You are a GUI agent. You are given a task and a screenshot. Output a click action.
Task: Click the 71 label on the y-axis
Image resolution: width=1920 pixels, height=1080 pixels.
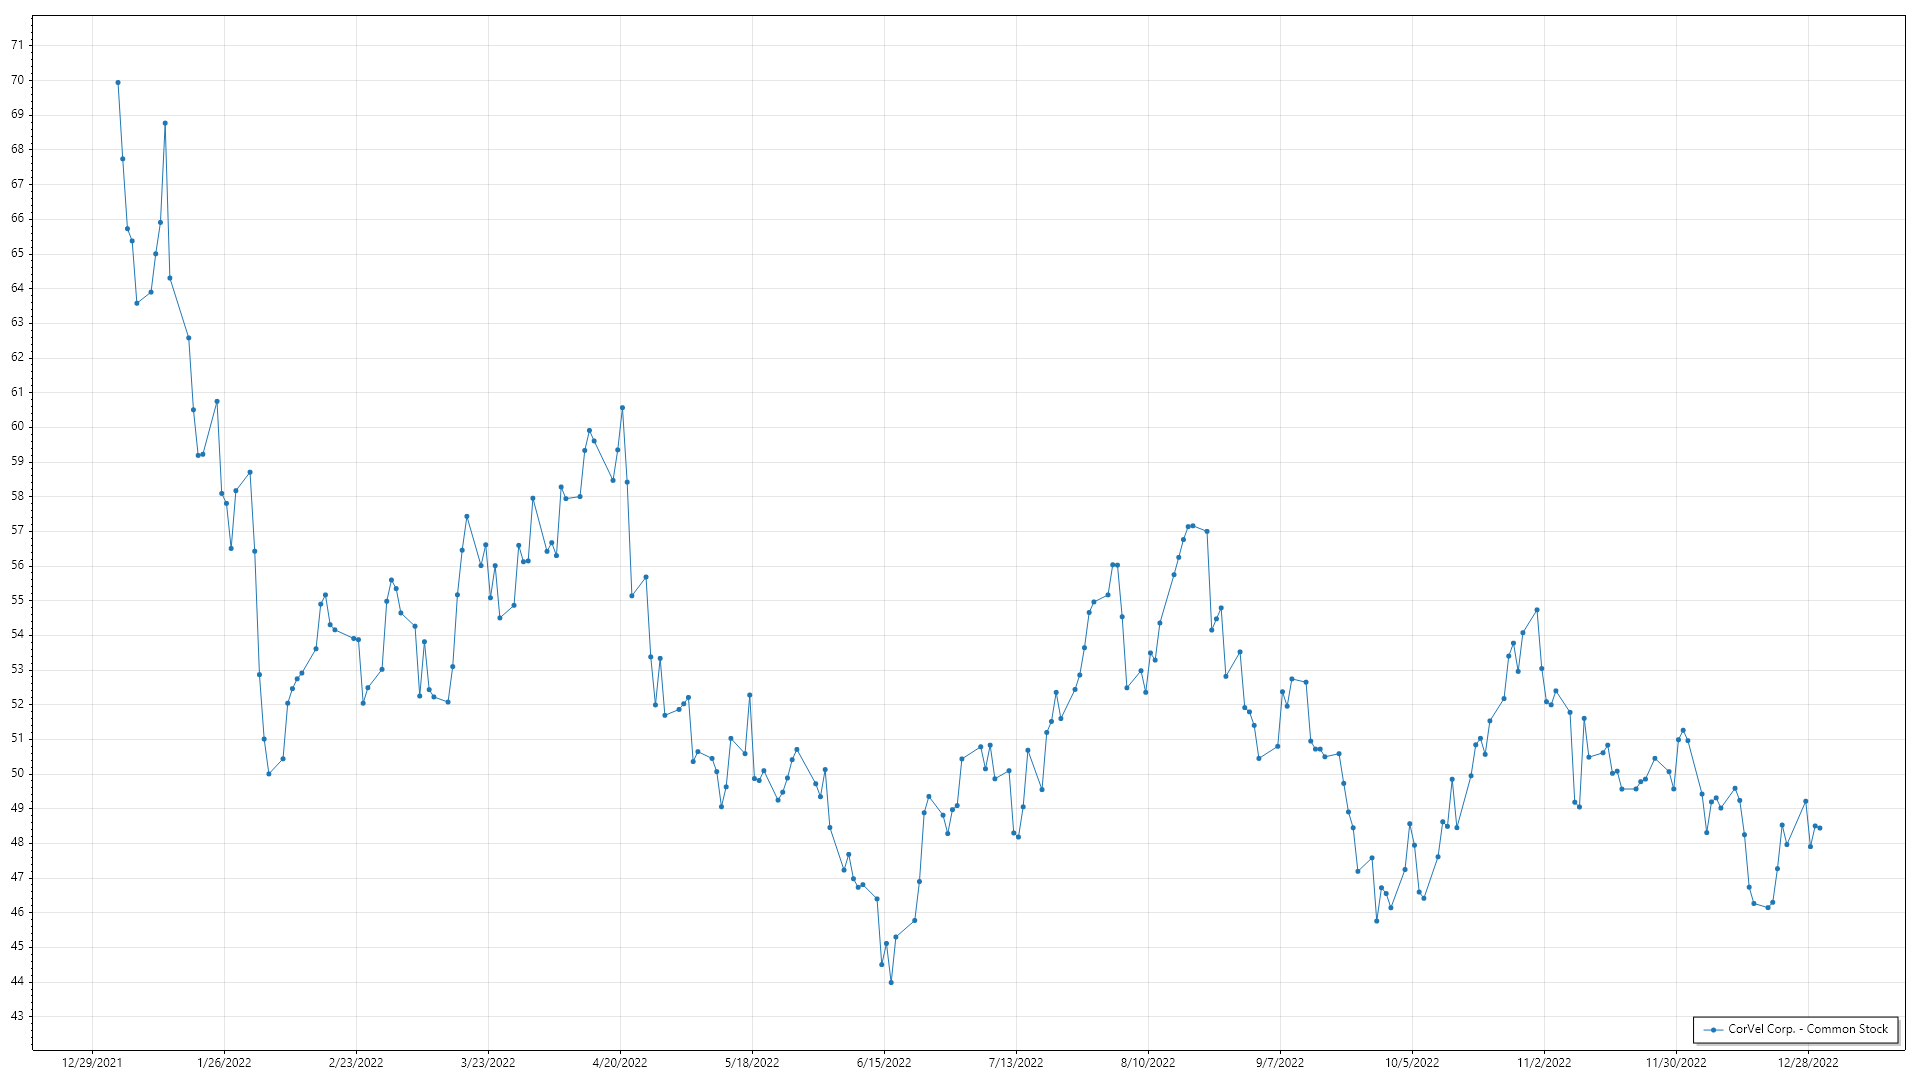pyautogui.click(x=17, y=45)
